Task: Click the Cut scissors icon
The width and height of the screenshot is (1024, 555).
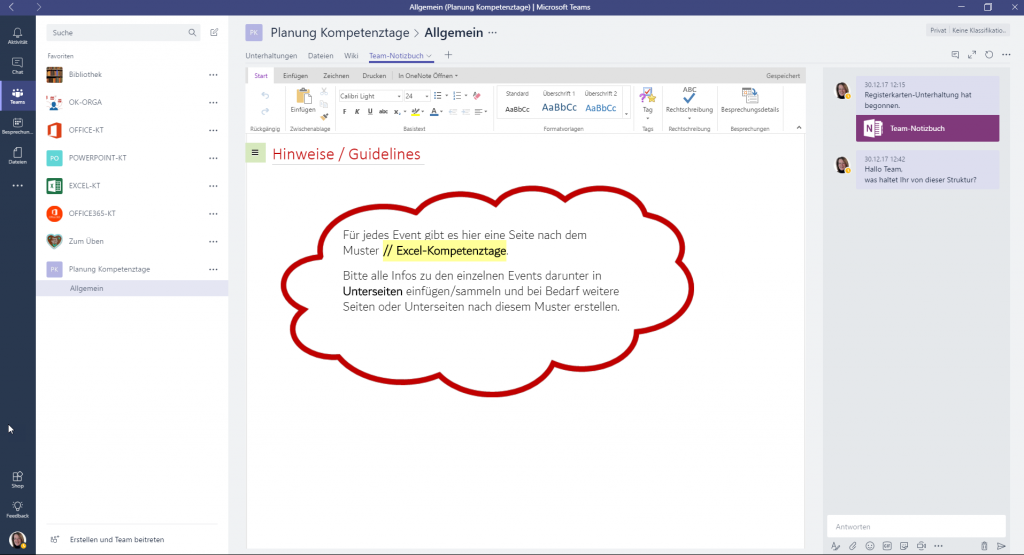Action: pyautogui.click(x=324, y=91)
